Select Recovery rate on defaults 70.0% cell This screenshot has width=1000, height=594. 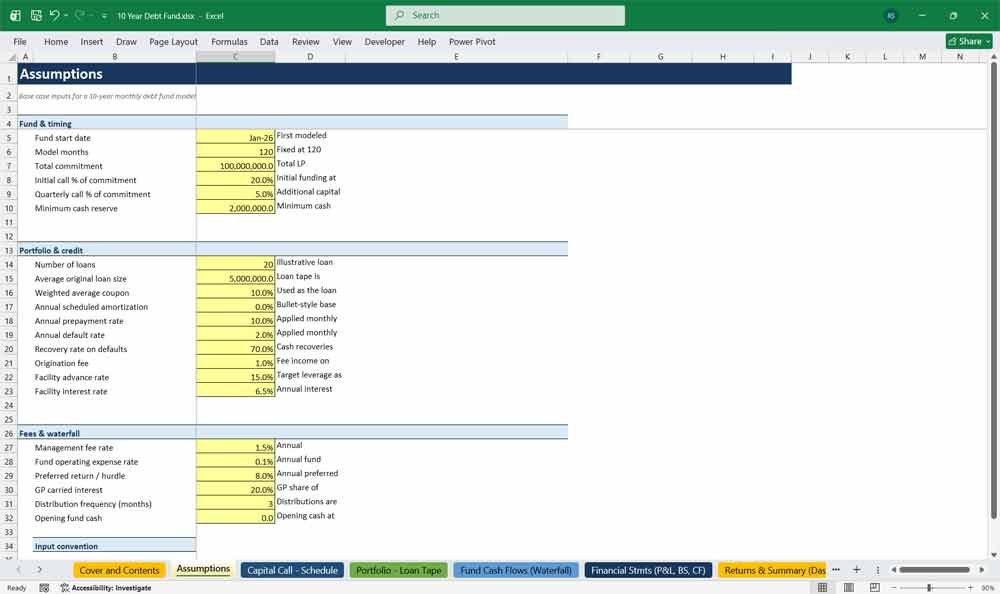(x=235, y=348)
